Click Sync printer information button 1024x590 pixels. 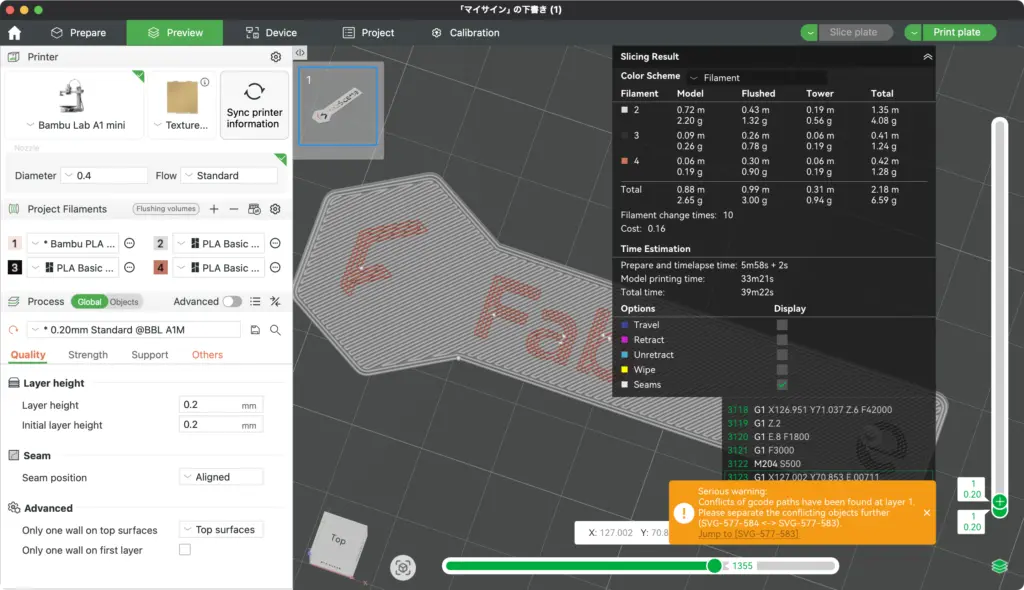coord(254,105)
